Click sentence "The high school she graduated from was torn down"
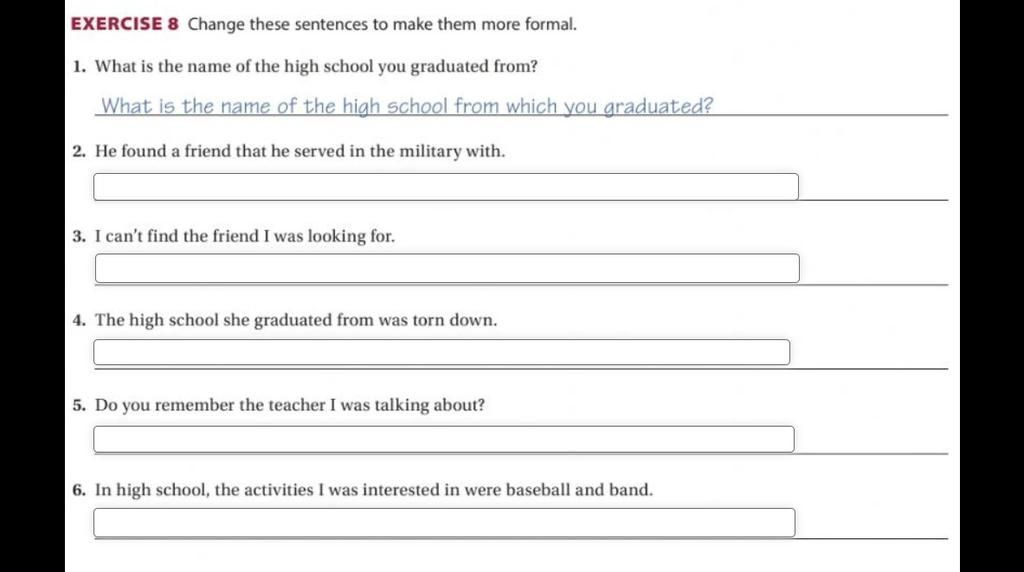 click(296, 321)
